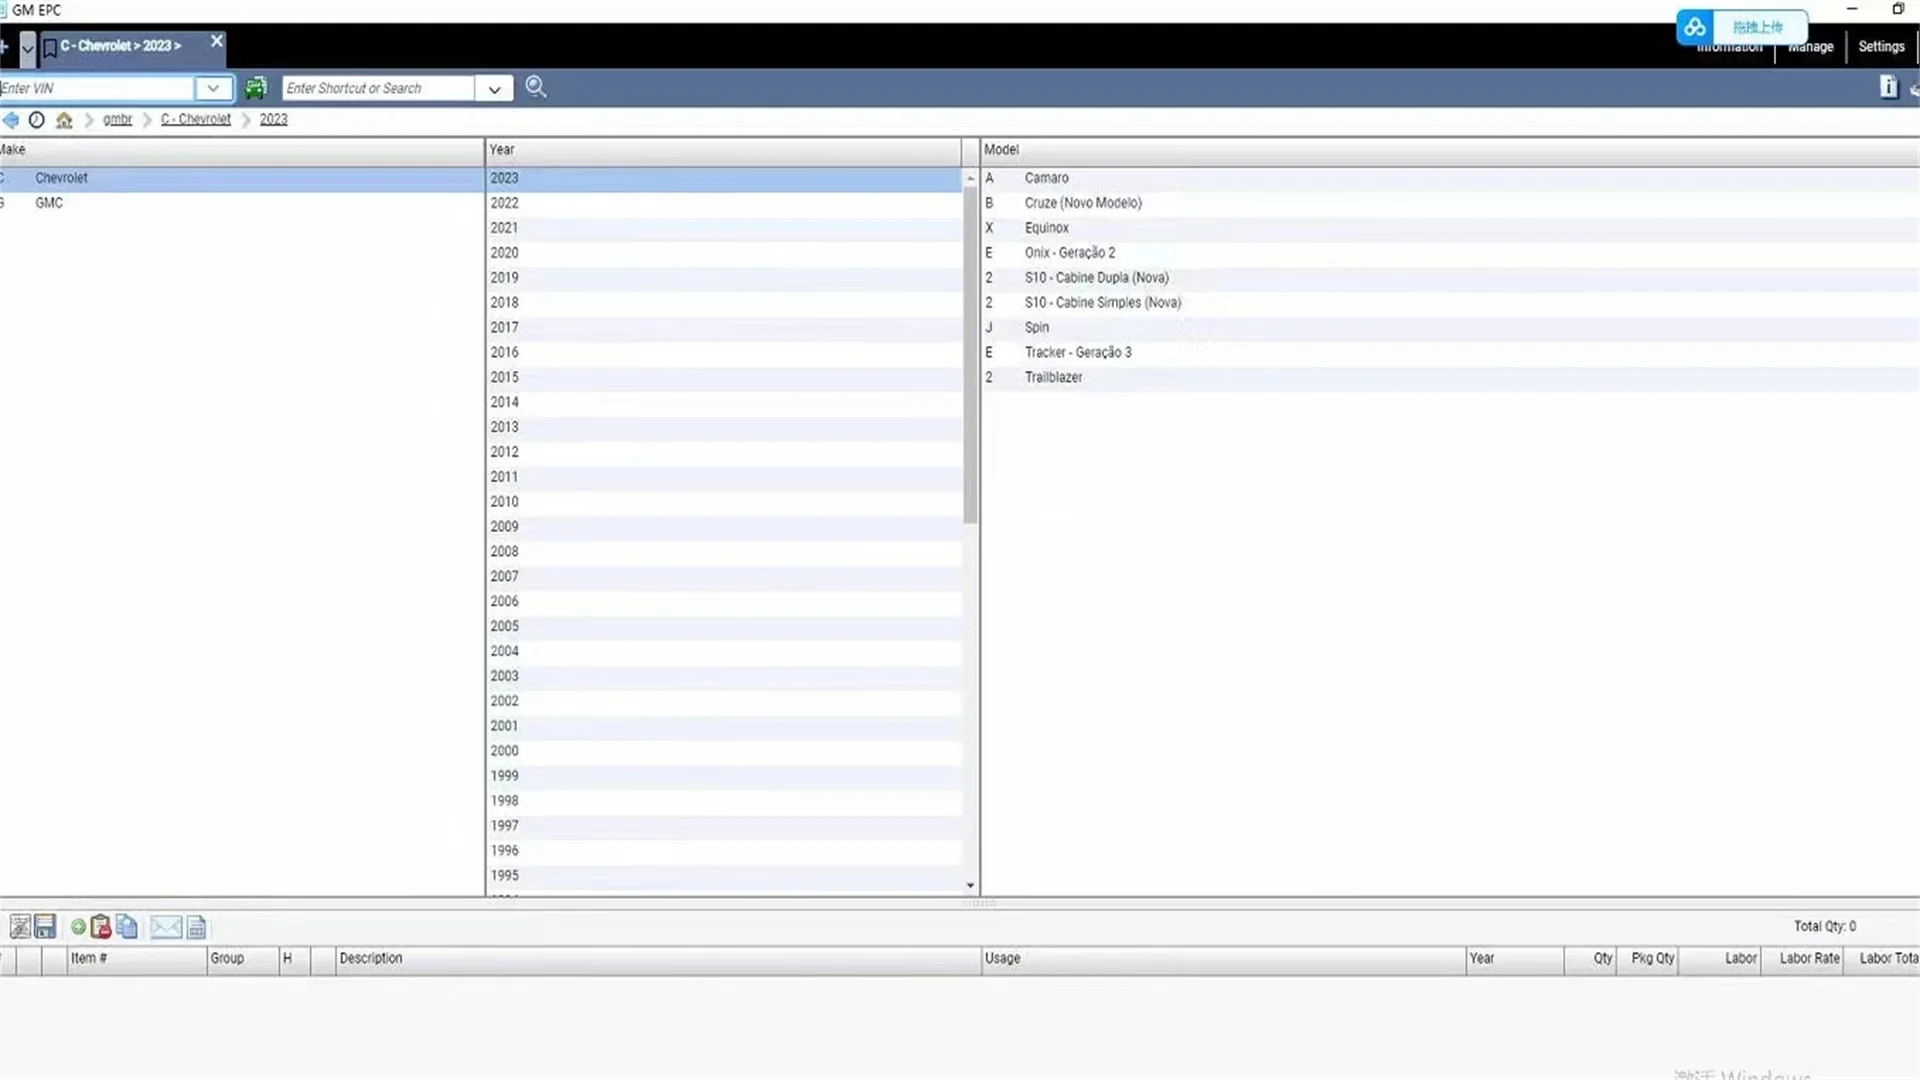1920x1080 pixels.
Task: Click the copy documents icon
Action: (127, 927)
